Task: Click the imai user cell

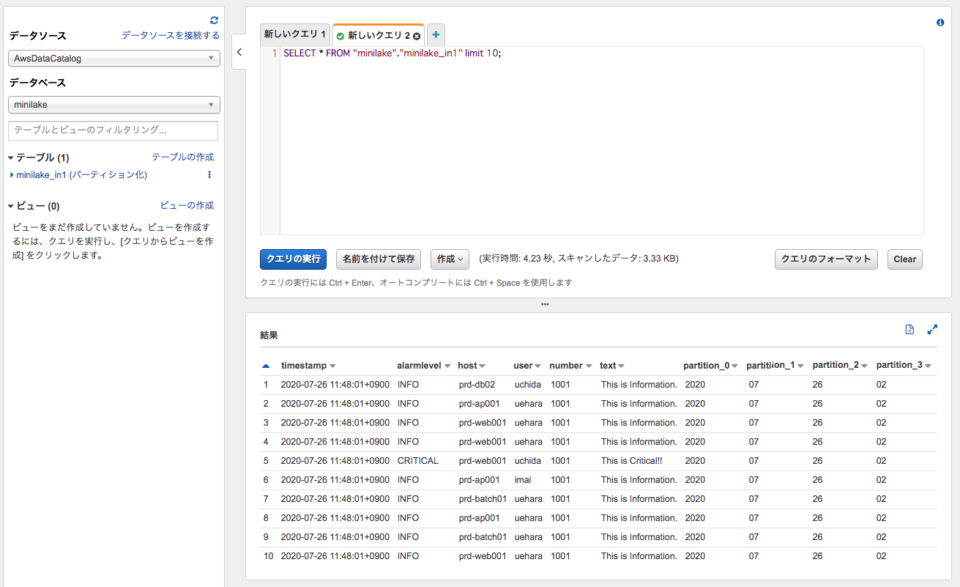Action: click(x=522, y=480)
